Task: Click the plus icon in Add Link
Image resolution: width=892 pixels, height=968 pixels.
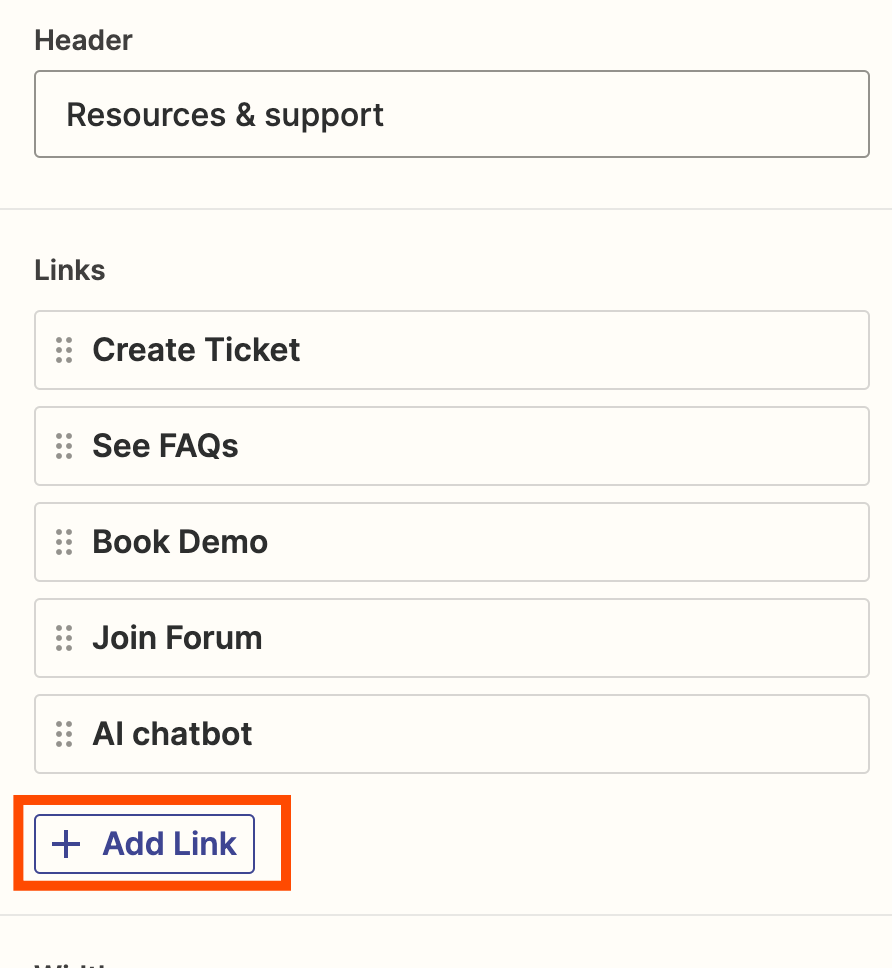Action: [66, 844]
